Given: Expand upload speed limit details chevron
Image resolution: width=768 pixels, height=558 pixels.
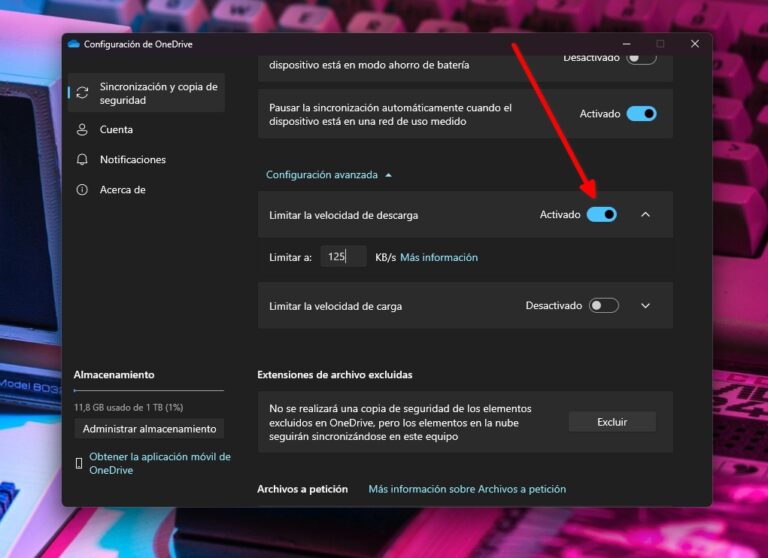Looking at the screenshot, I should [646, 306].
